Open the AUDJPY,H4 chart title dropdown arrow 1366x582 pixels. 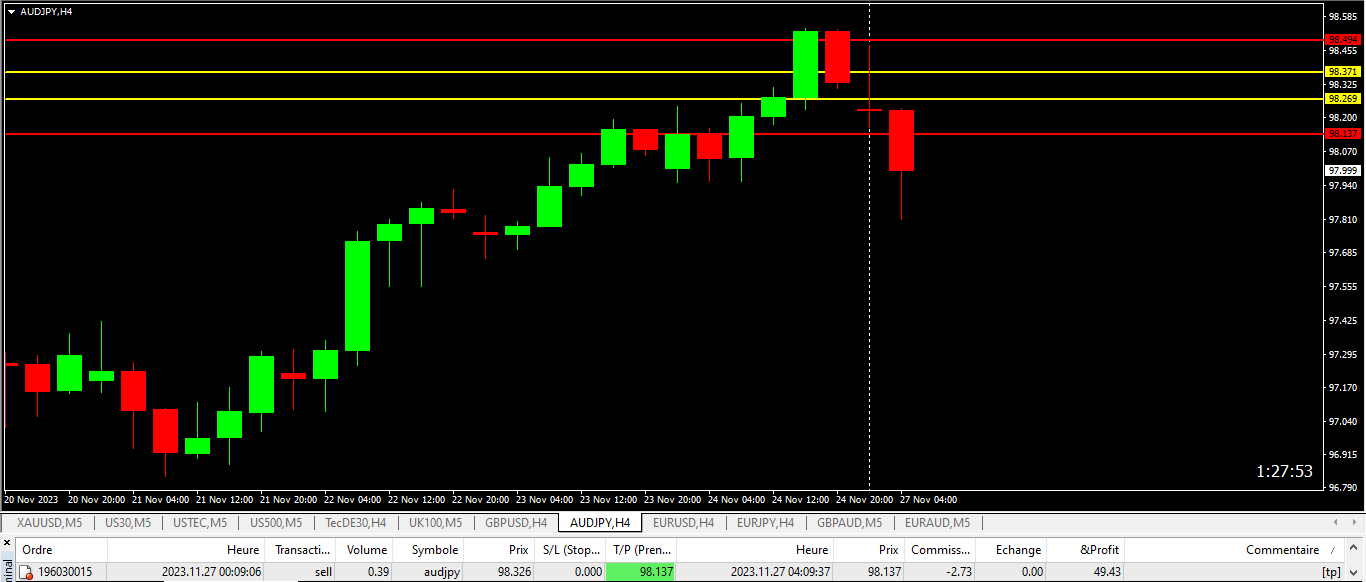point(10,11)
